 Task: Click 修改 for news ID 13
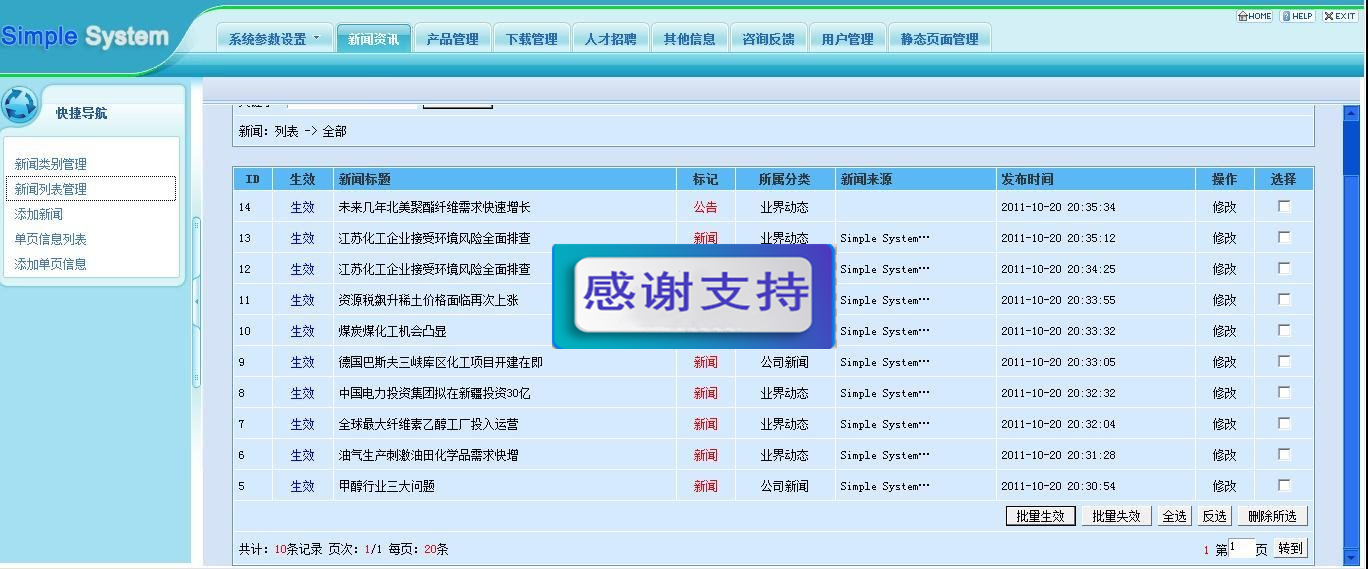1224,238
